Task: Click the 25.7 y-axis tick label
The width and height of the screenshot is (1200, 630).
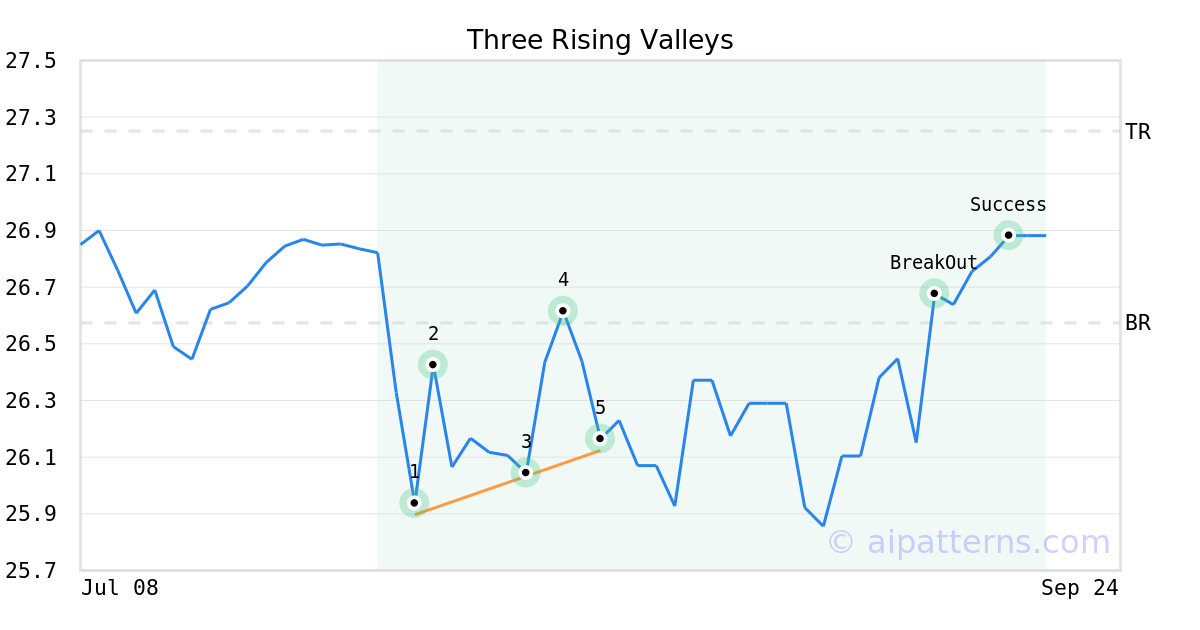Action: [x=30, y=571]
